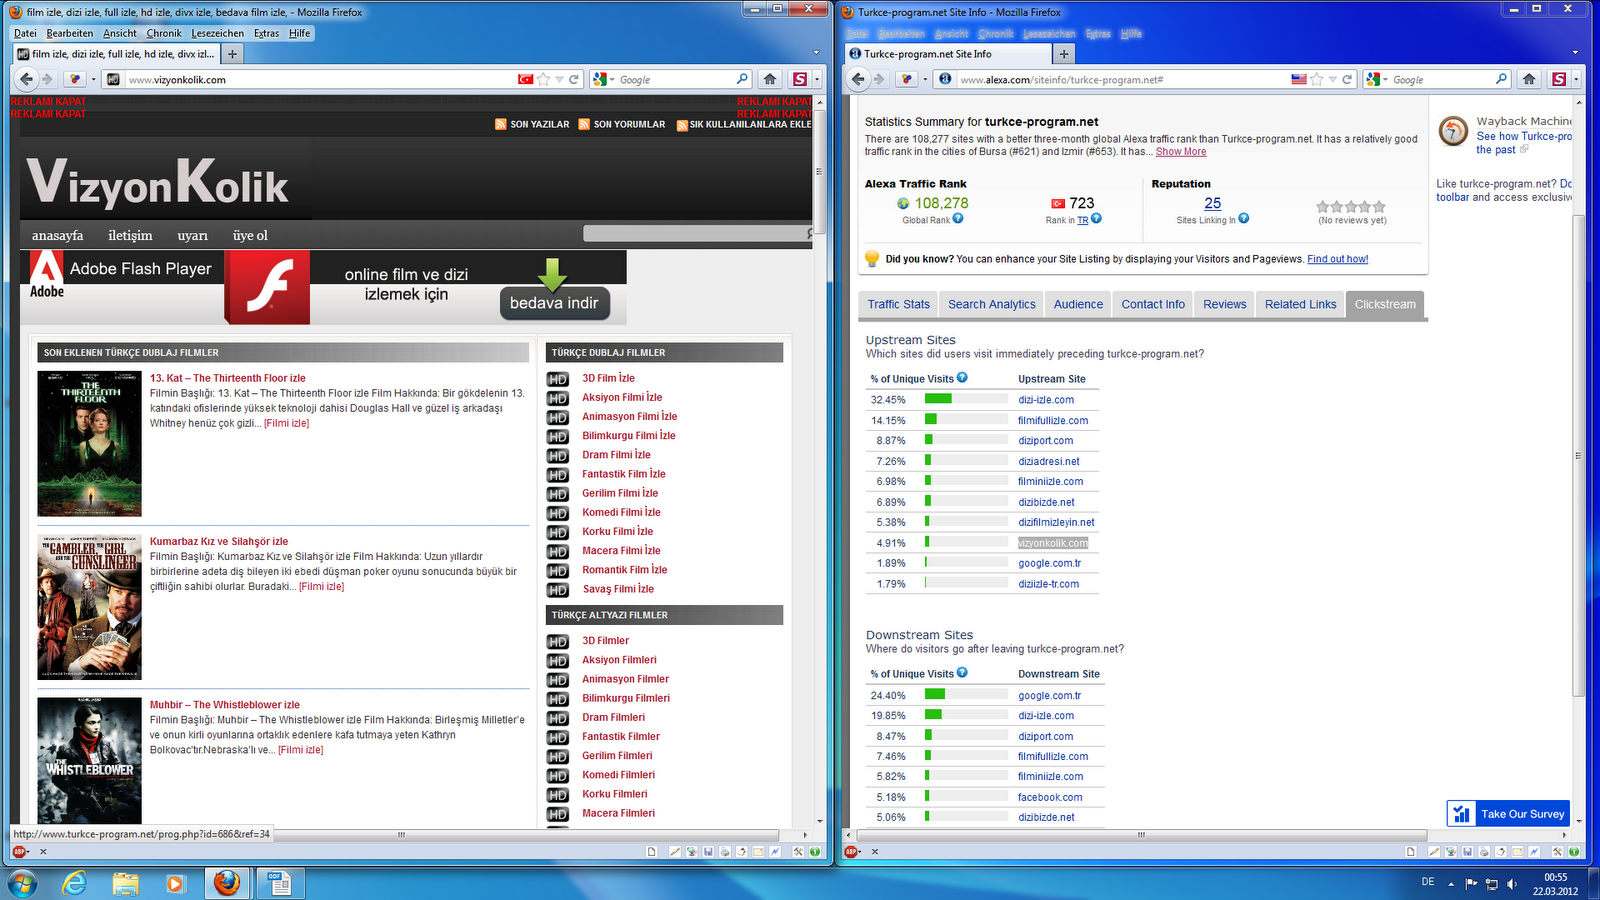Image resolution: width=1600 pixels, height=900 pixels.
Task: Open the 'Show More' link in statistics summary
Action: pyautogui.click(x=1181, y=152)
